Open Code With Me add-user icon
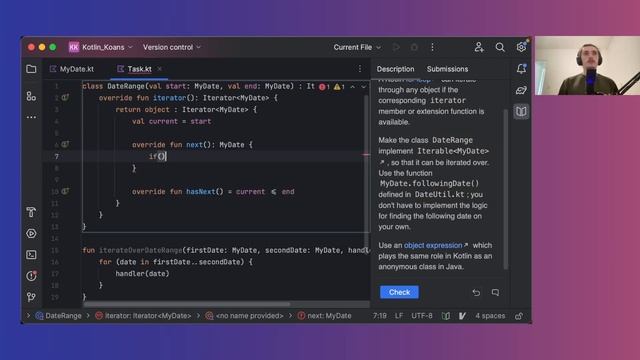This screenshot has width=640, height=360. coord(479,47)
